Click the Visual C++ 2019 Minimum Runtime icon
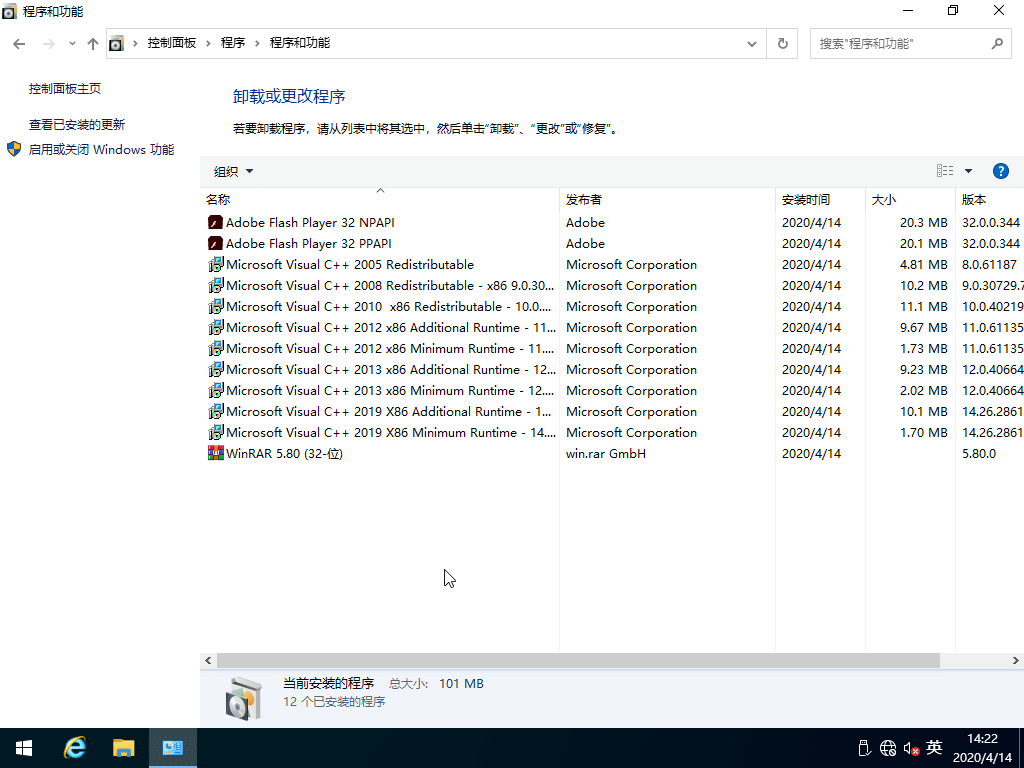This screenshot has width=1024, height=768. click(x=216, y=432)
